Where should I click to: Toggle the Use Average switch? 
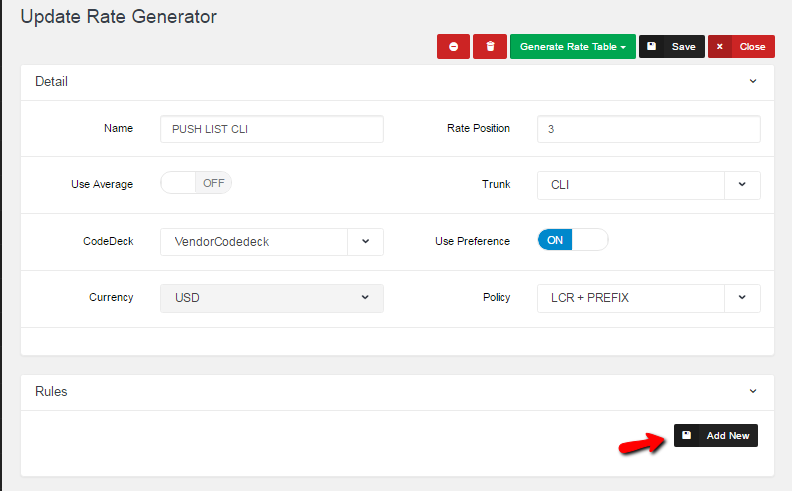coord(196,183)
